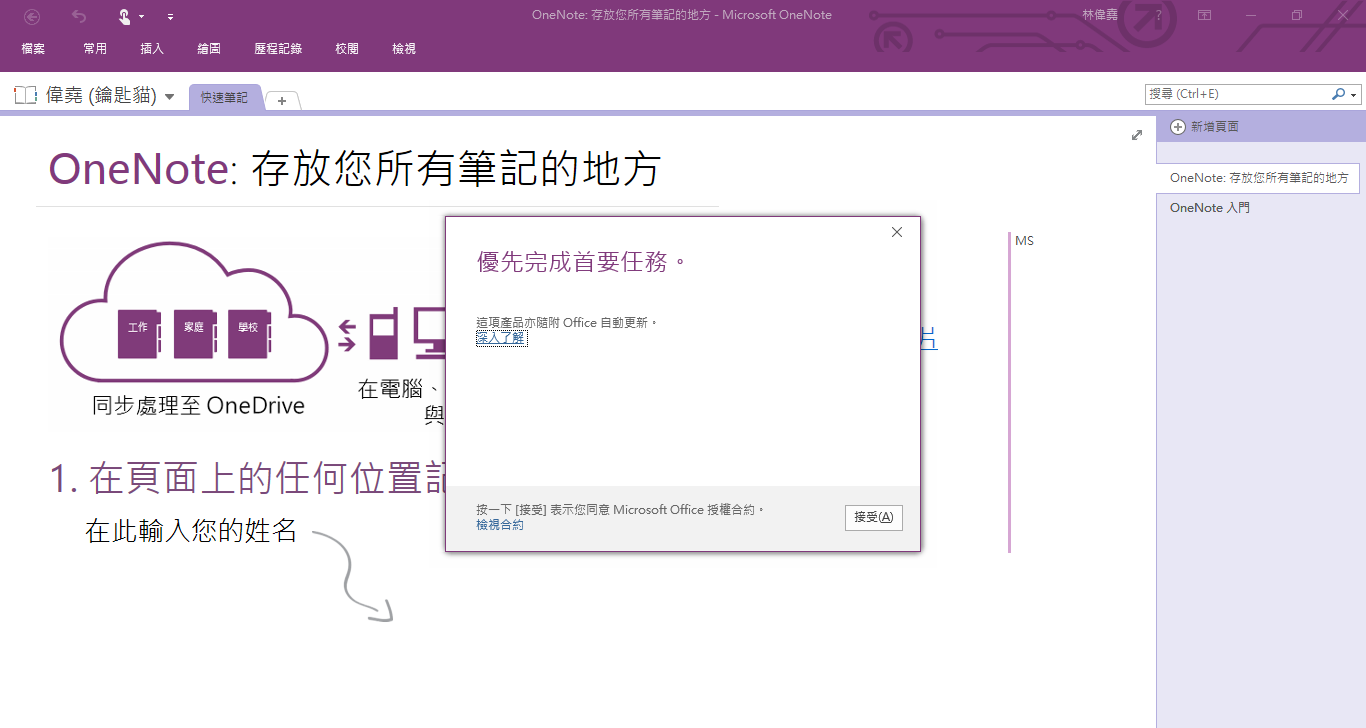Open the 檢視合約 license link
This screenshot has height=728, width=1366.
click(x=500, y=525)
